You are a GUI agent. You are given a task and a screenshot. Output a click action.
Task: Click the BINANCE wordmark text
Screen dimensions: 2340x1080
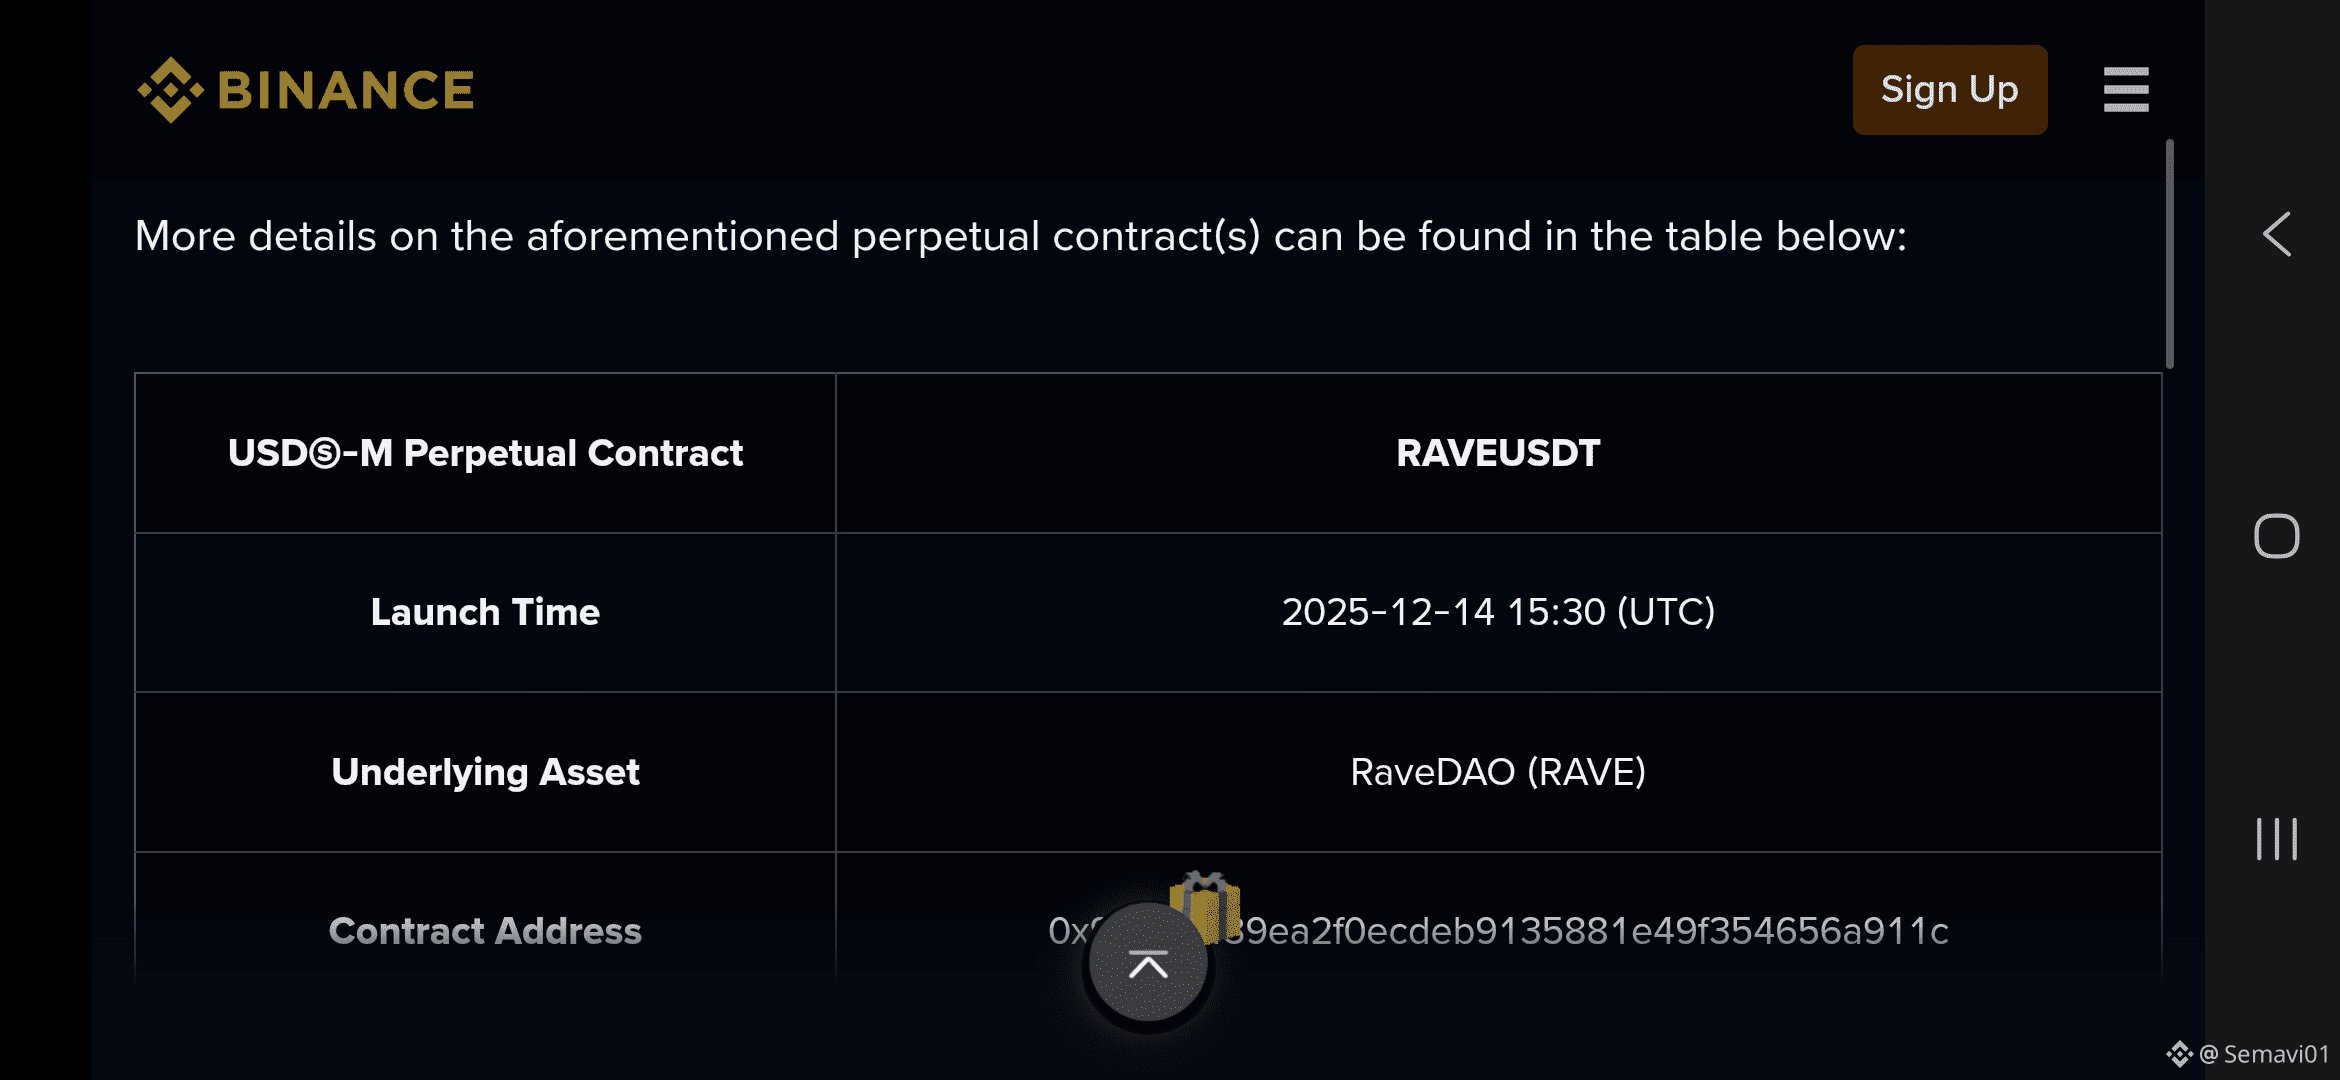346,90
